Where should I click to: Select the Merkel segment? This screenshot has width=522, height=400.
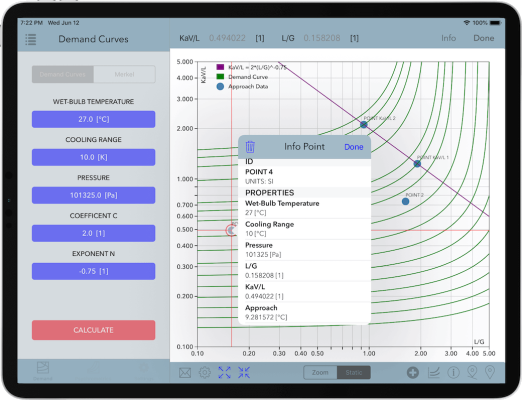click(x=124, y=74)
